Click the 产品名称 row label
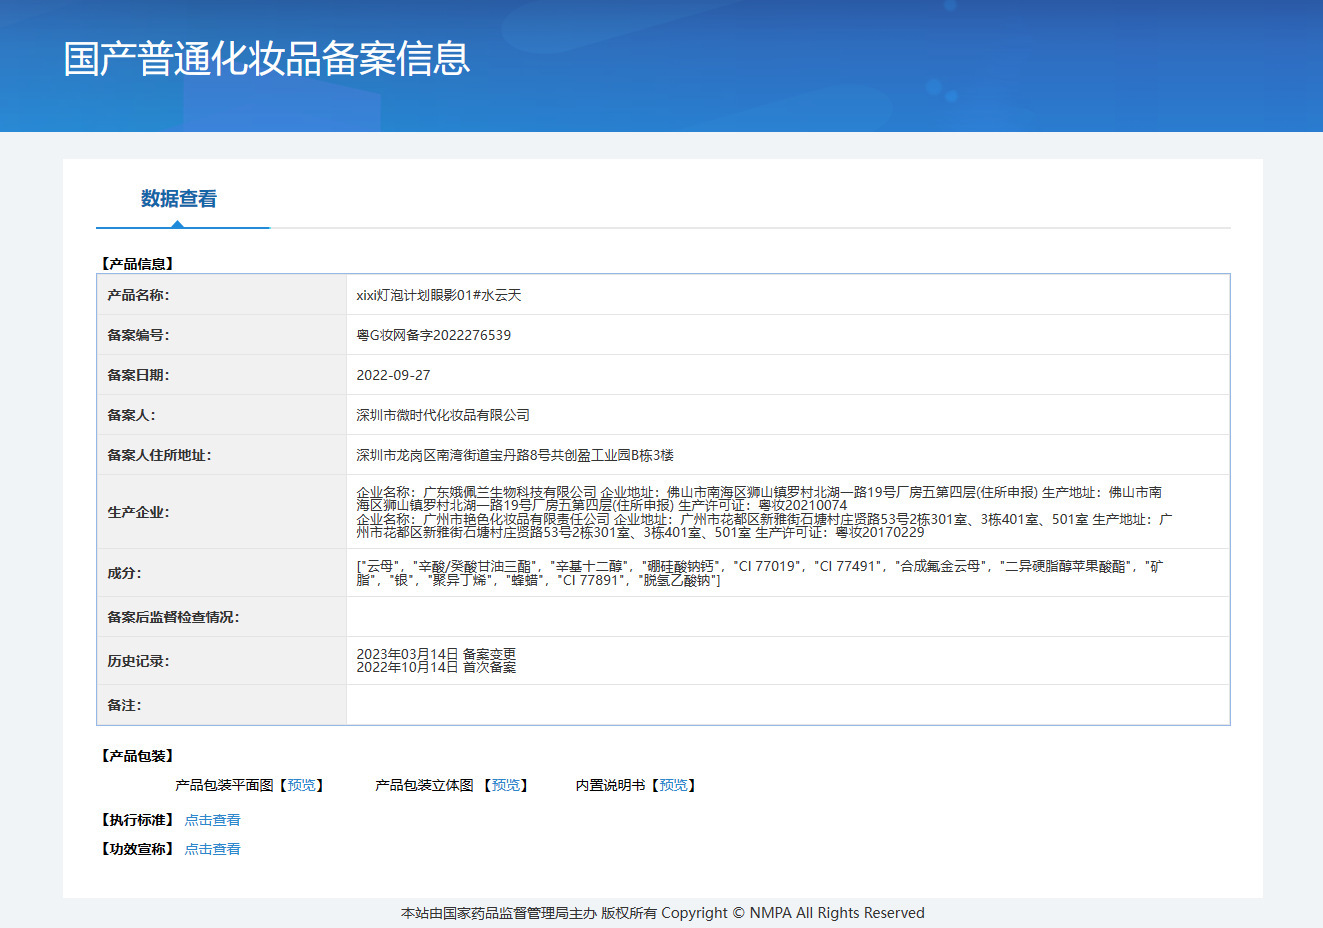 pyautogui.click(x=139, y=295)
